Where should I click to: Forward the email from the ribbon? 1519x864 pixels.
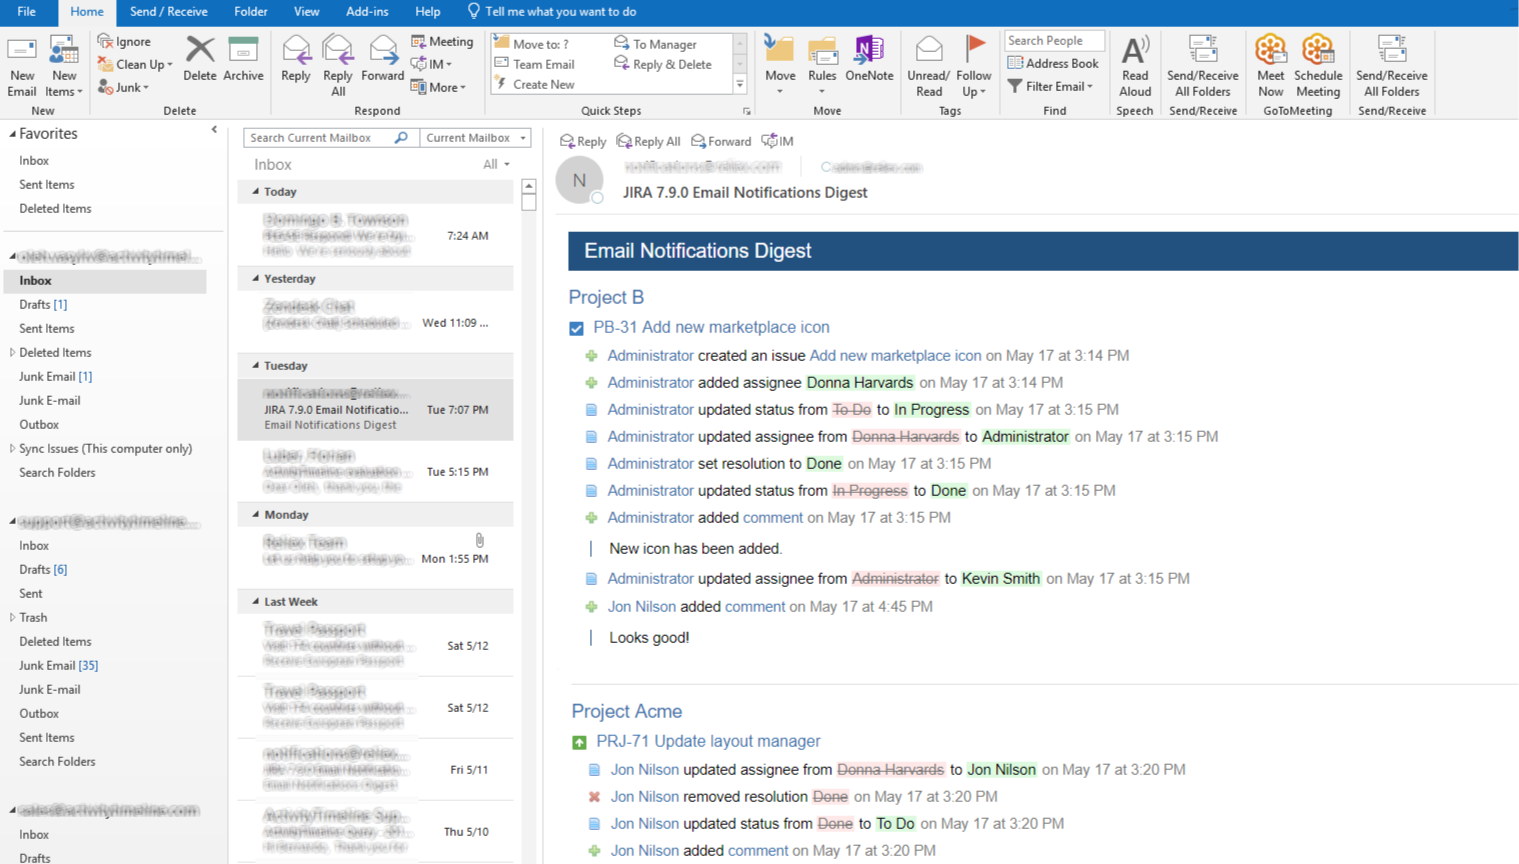point(383,58)
